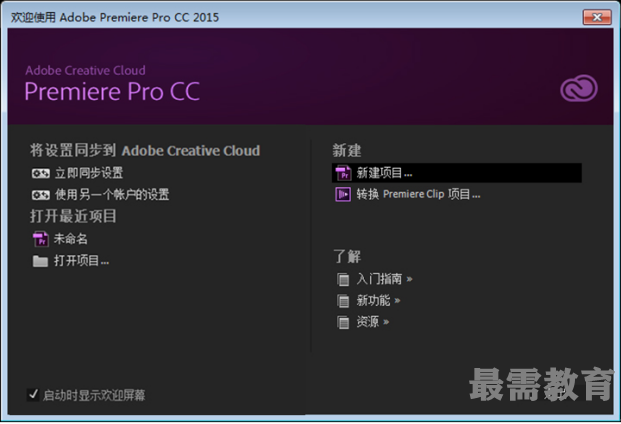Click the document icon beside 资源

343,322
